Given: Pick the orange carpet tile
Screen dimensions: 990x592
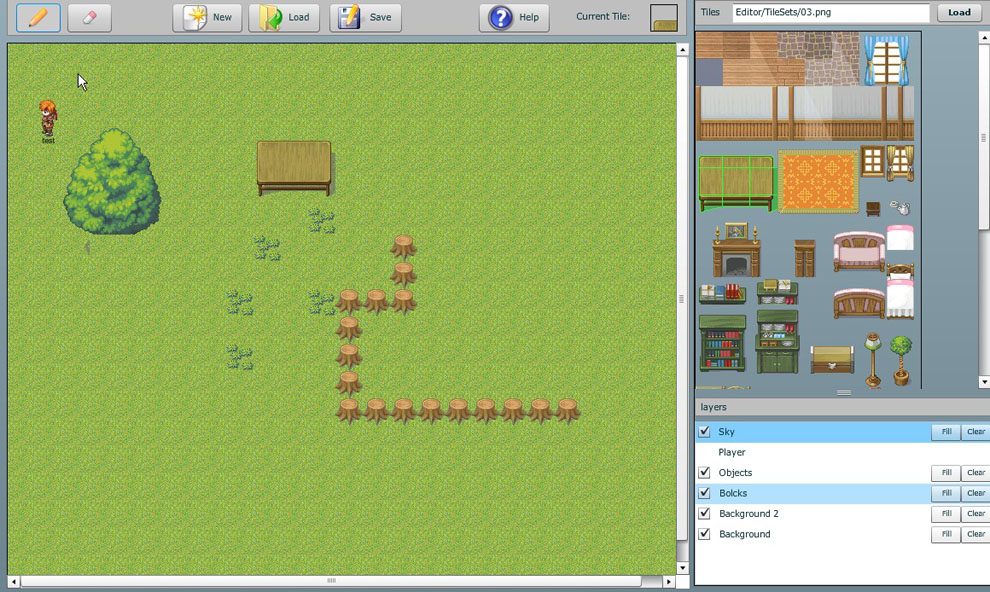Looking at the screenshot, I should 818,182.
